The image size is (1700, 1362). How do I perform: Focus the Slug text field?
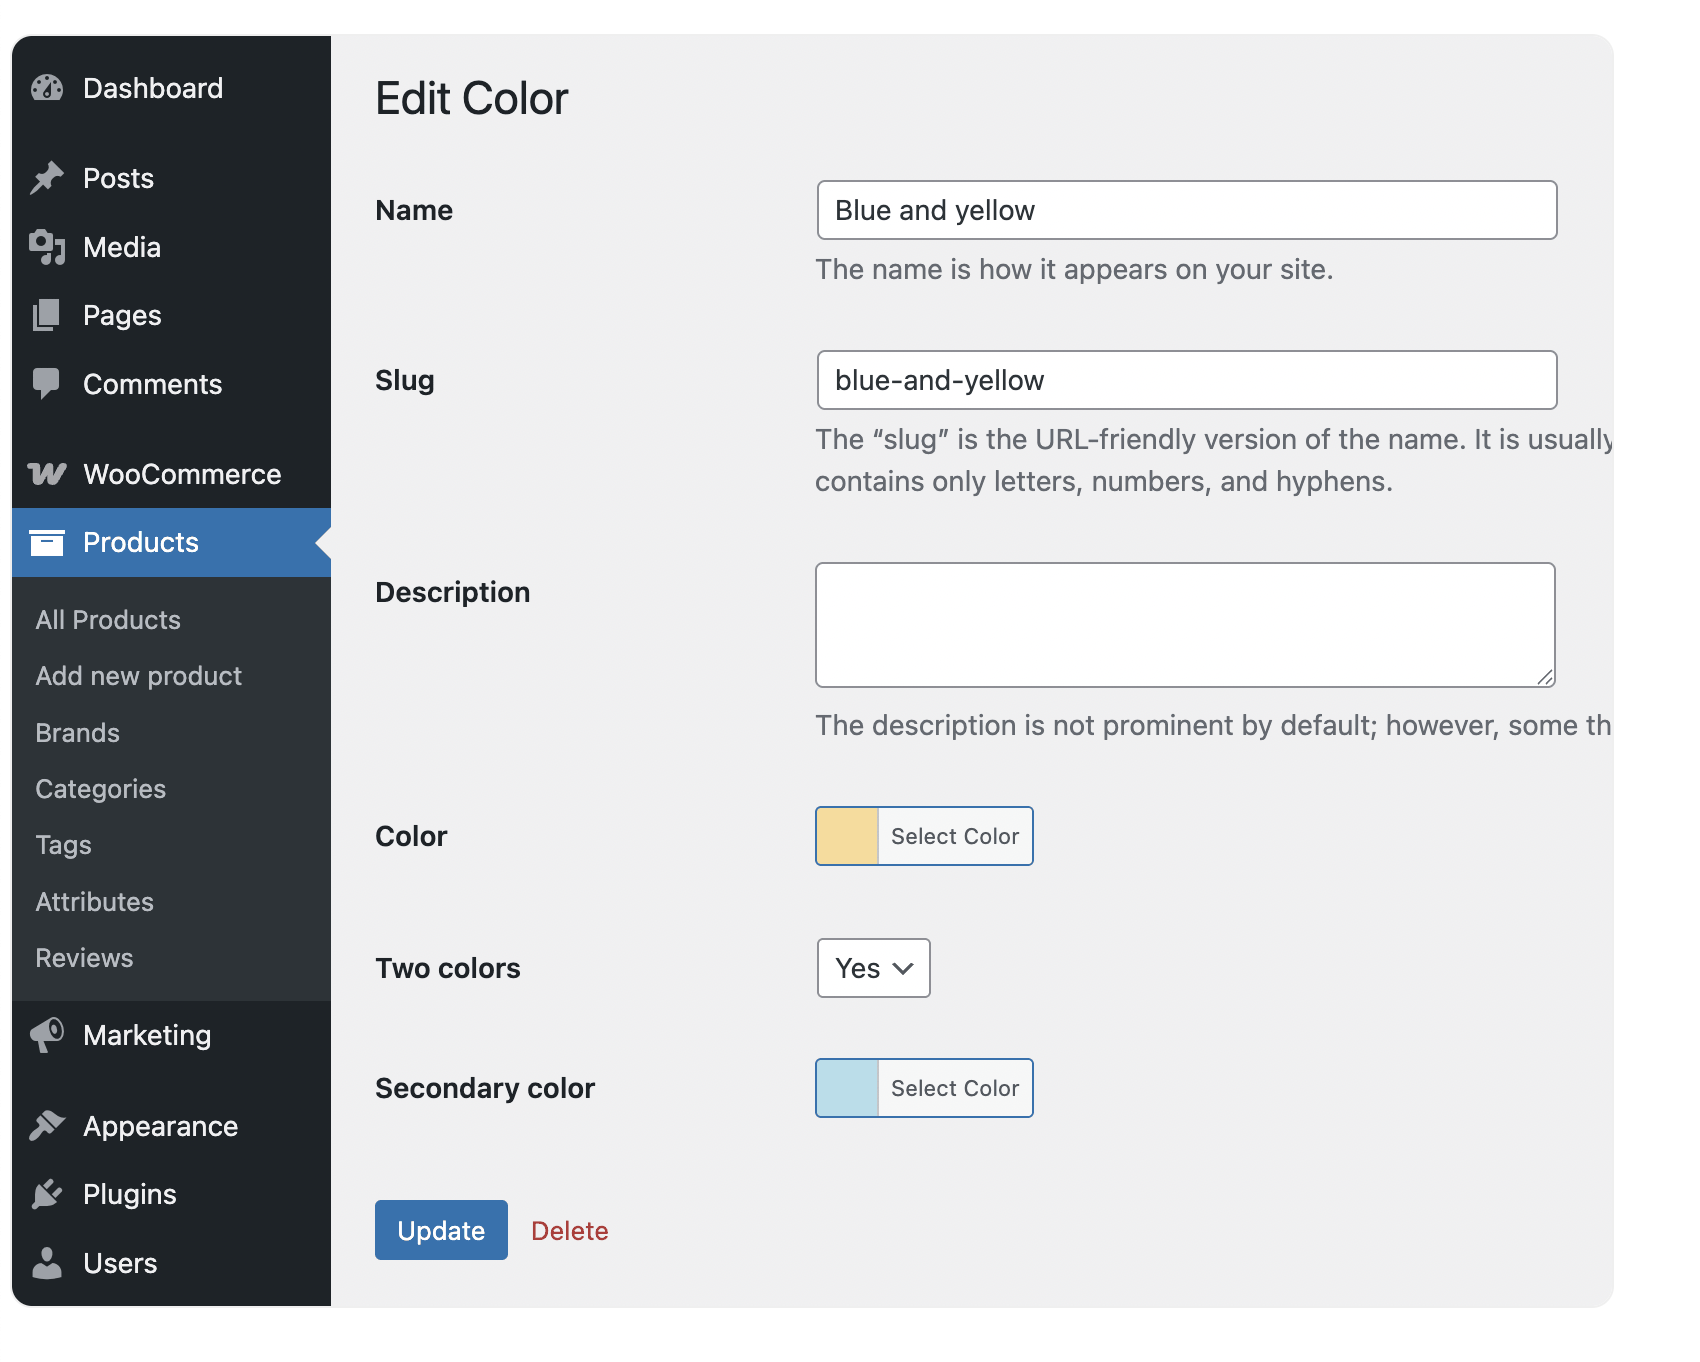click(x=1186, y=380)
